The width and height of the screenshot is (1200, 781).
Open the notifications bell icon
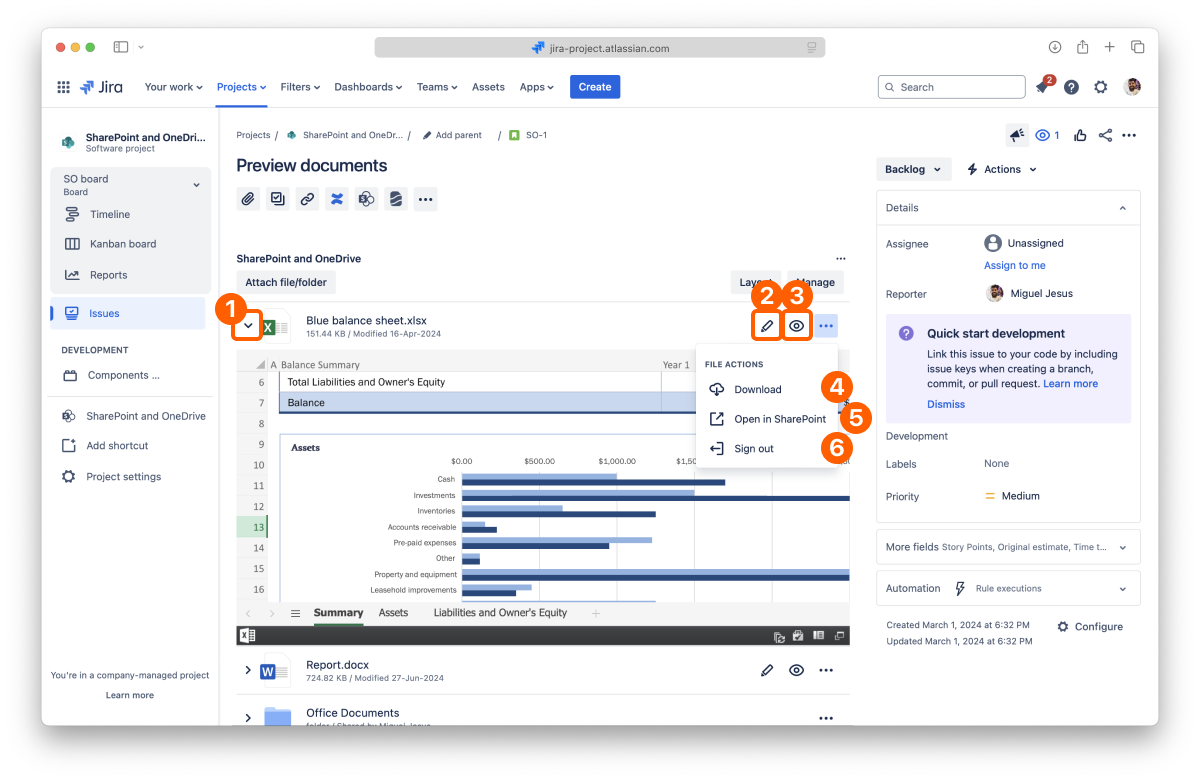click(1042, 88)
